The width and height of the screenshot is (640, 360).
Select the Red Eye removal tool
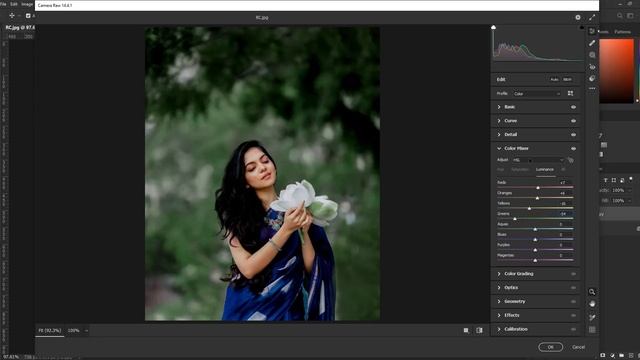point(592,67)
